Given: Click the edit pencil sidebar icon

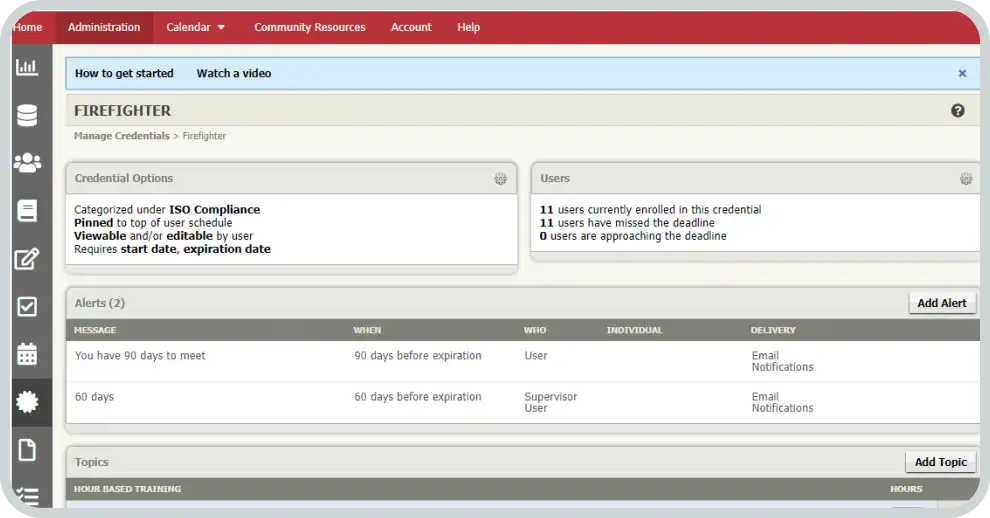Looking at the screenshot, I should coord(27,259).
